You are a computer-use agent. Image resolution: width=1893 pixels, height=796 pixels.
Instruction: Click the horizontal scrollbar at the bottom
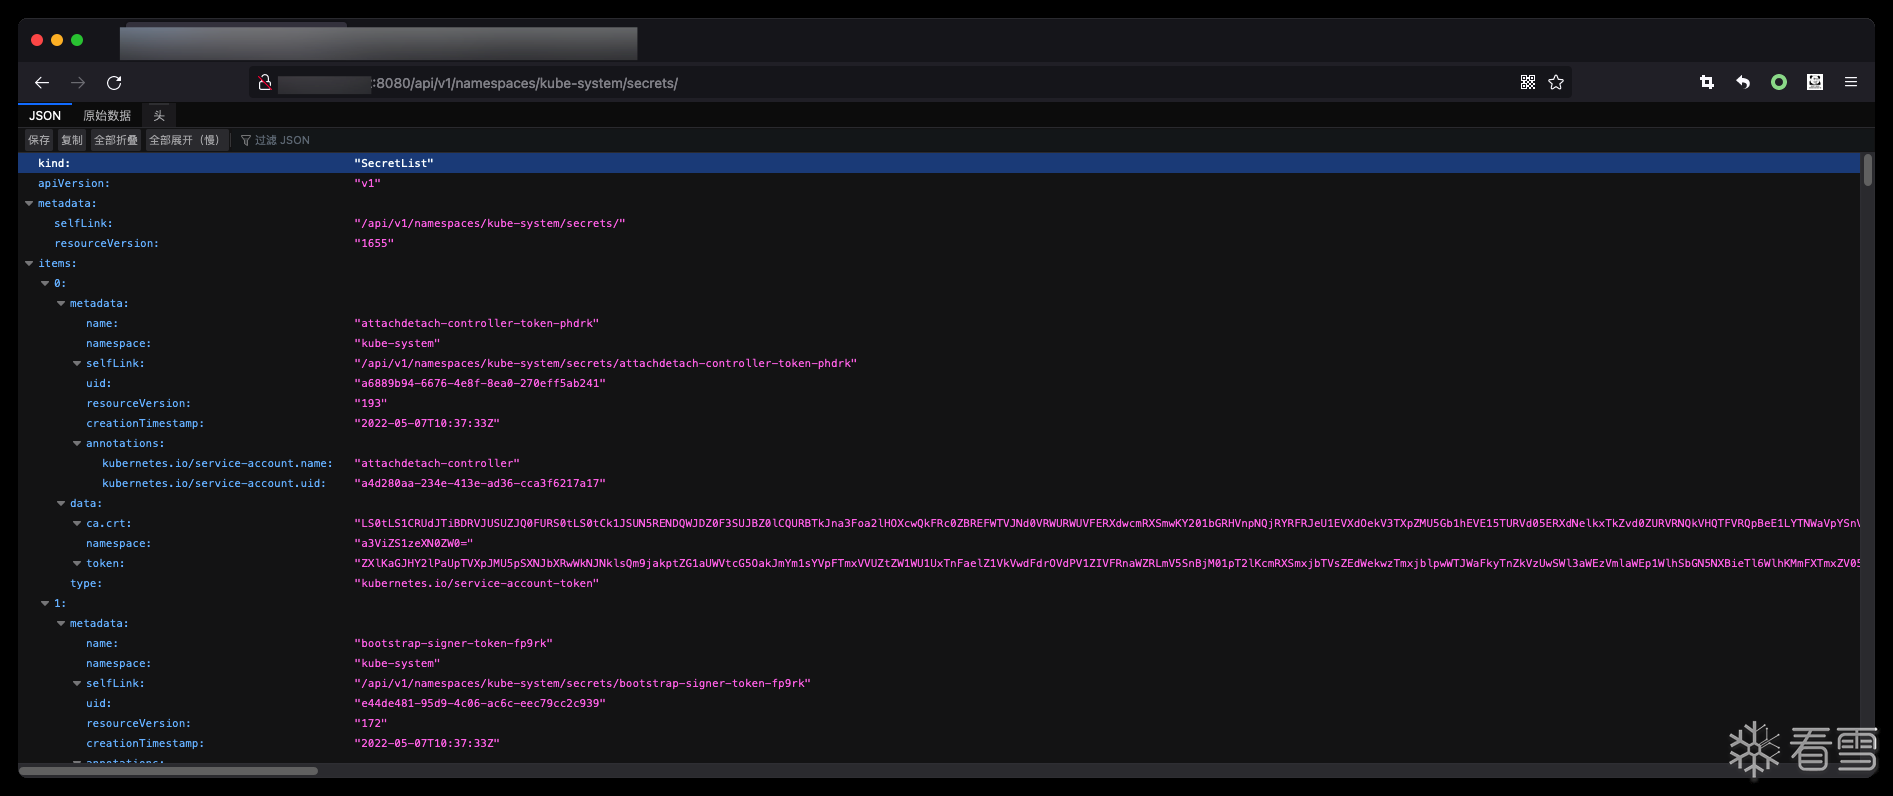168,771
